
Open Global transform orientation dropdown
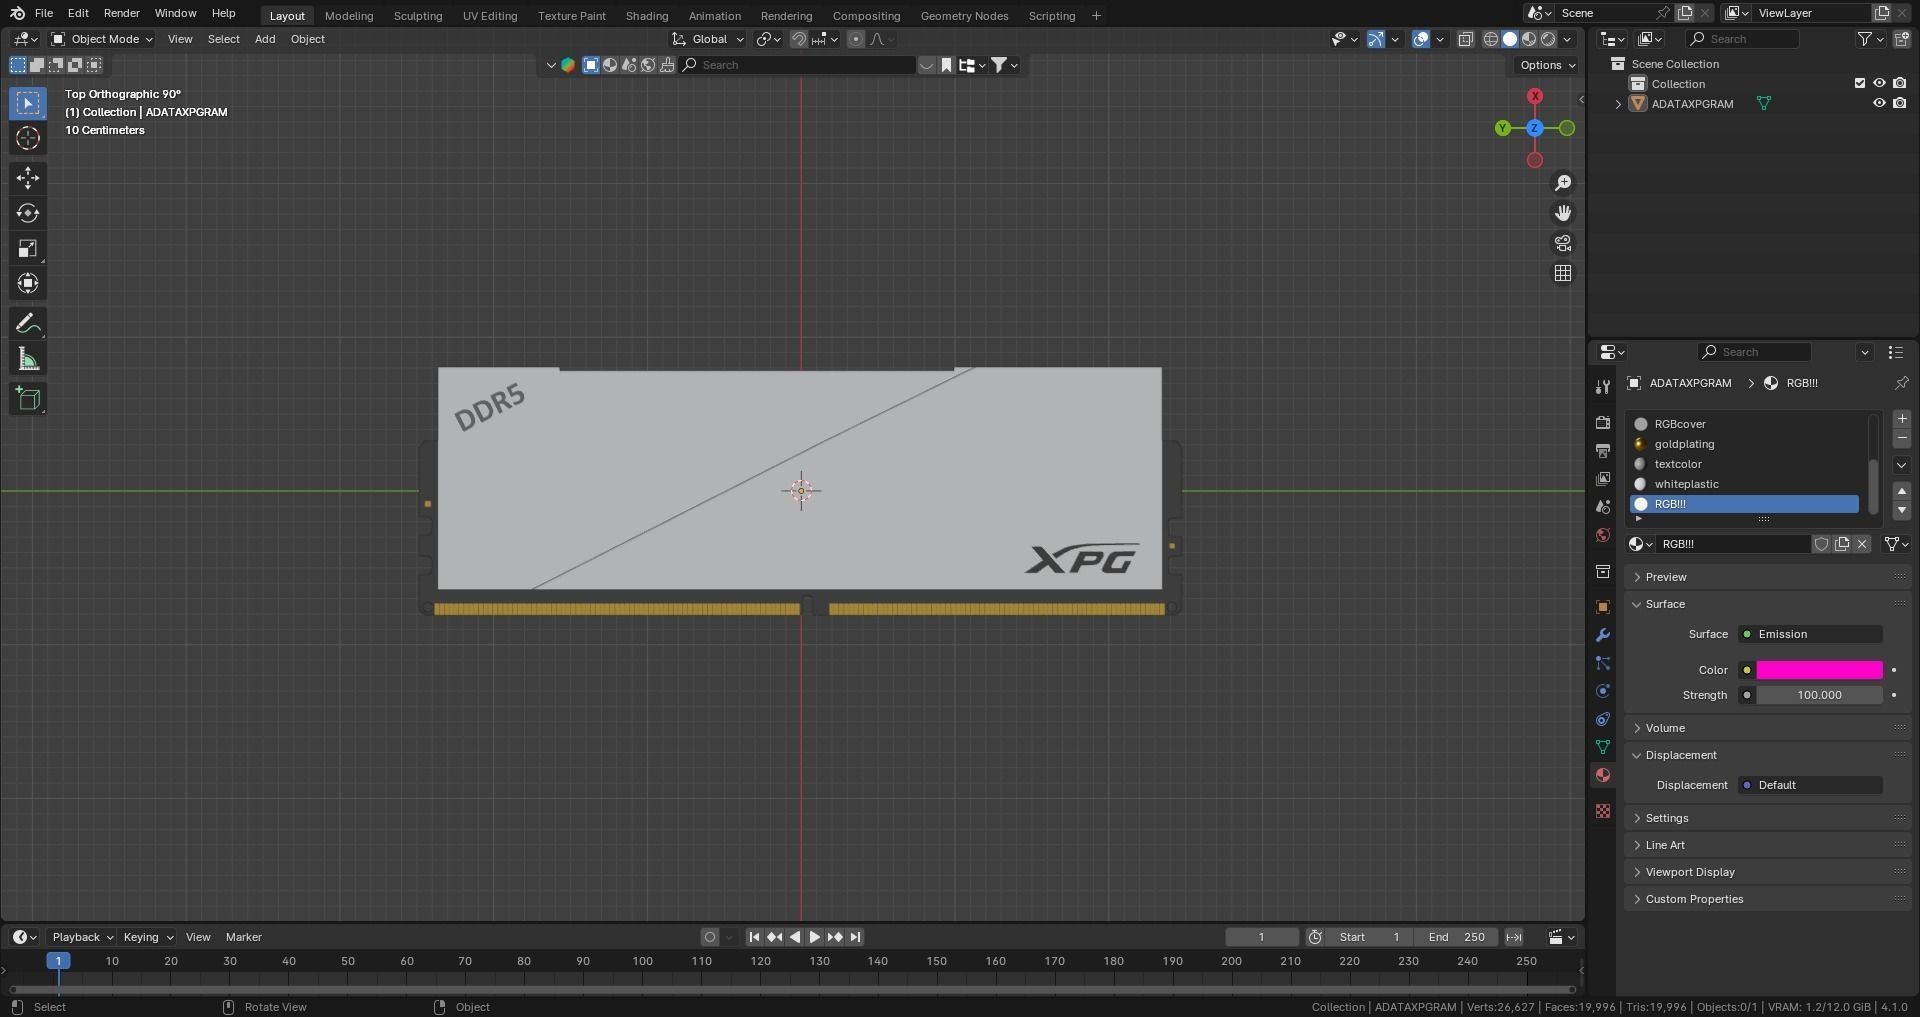(708, 39)
